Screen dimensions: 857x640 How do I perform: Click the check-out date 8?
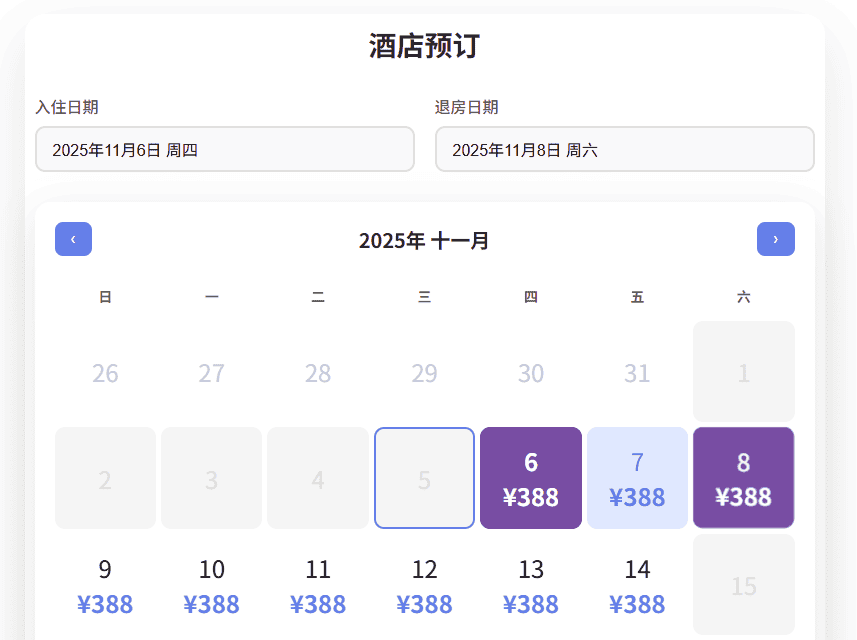point(743,477)
